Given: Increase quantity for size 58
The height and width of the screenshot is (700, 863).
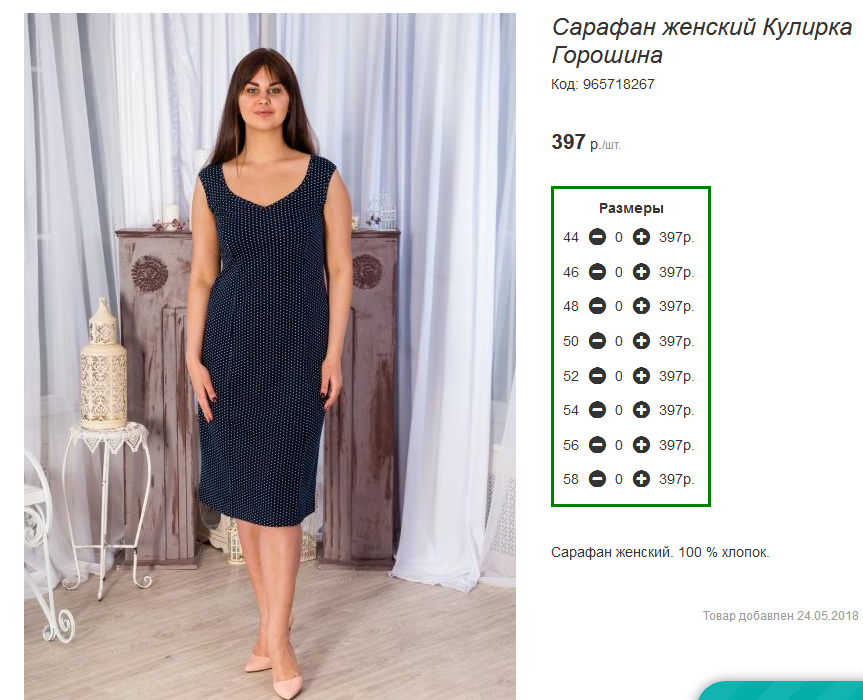Looking at the screenshot, I should [641, 479].
